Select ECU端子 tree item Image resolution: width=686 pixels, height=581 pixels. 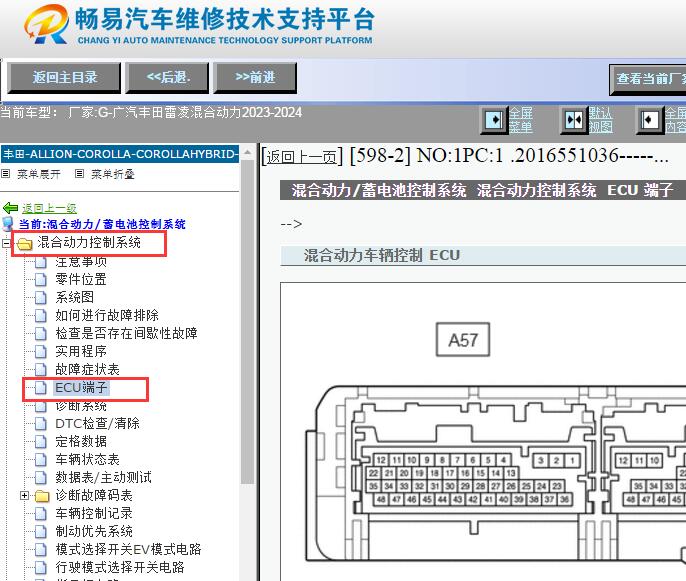tap(81, 388)
